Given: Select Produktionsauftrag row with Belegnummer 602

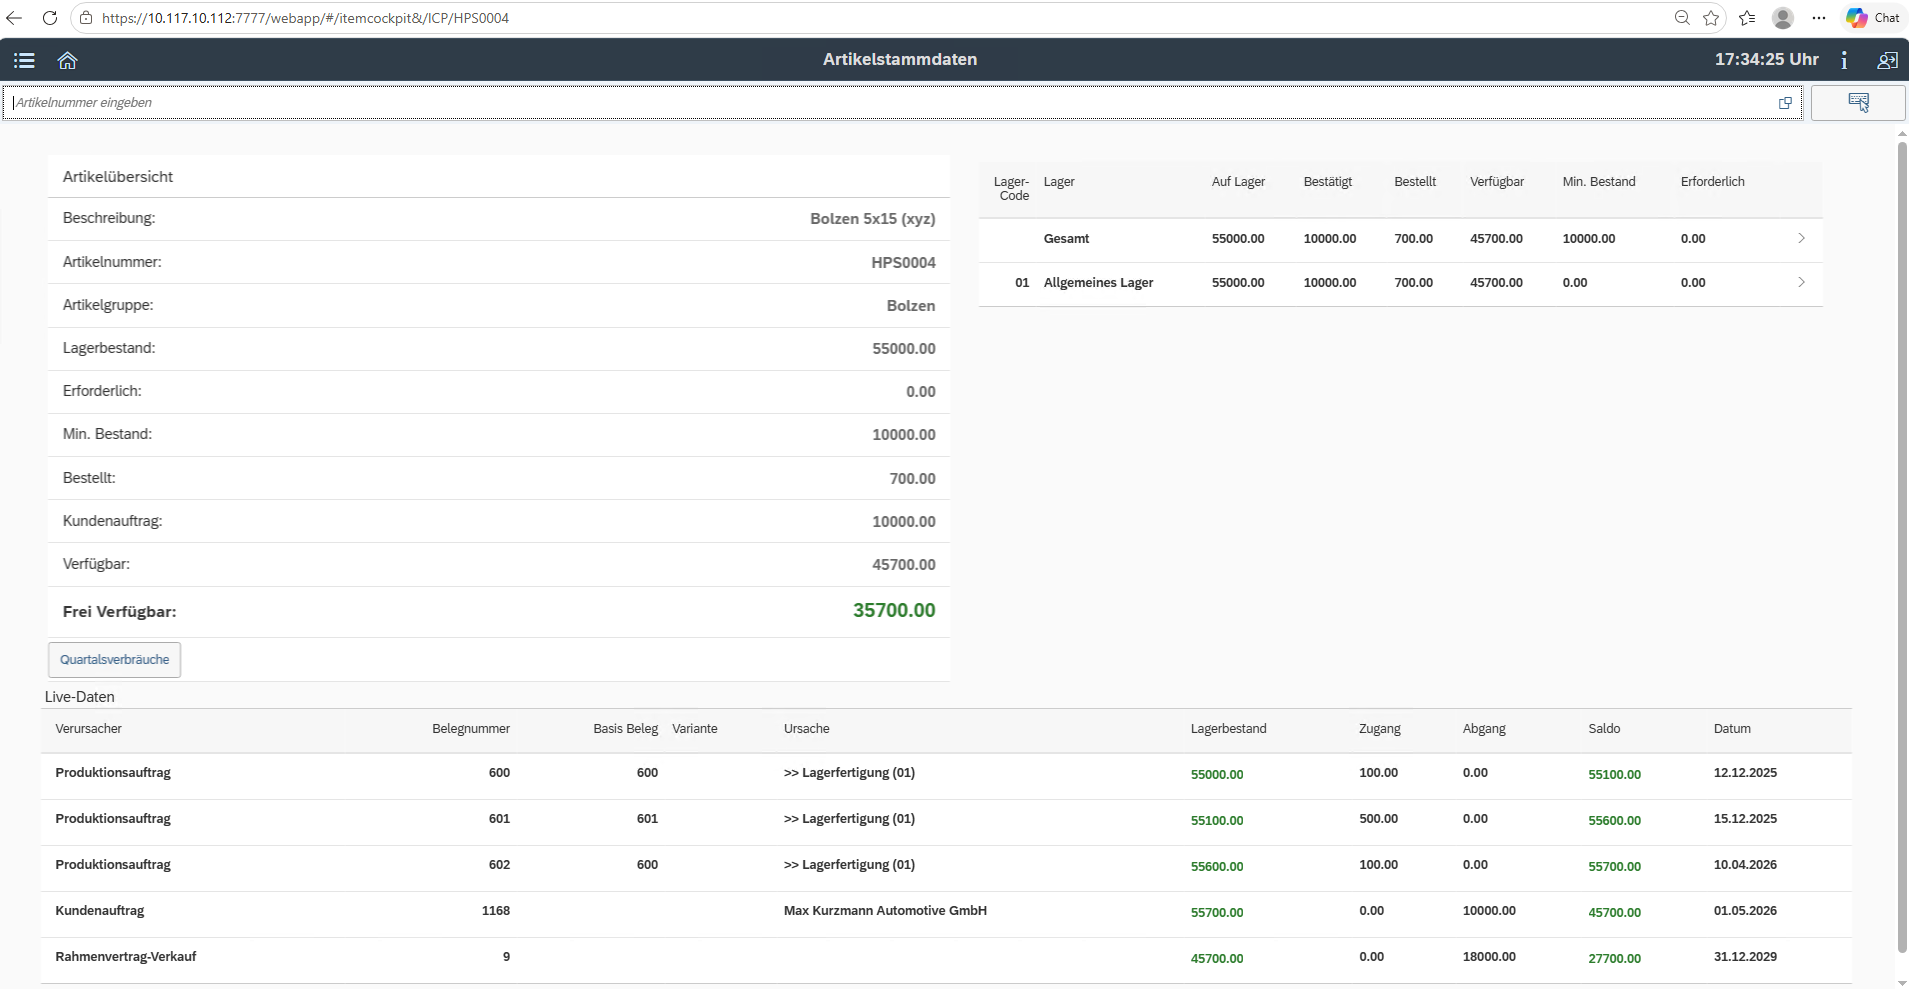Looking at the screenshot, I should coord(946,866).
